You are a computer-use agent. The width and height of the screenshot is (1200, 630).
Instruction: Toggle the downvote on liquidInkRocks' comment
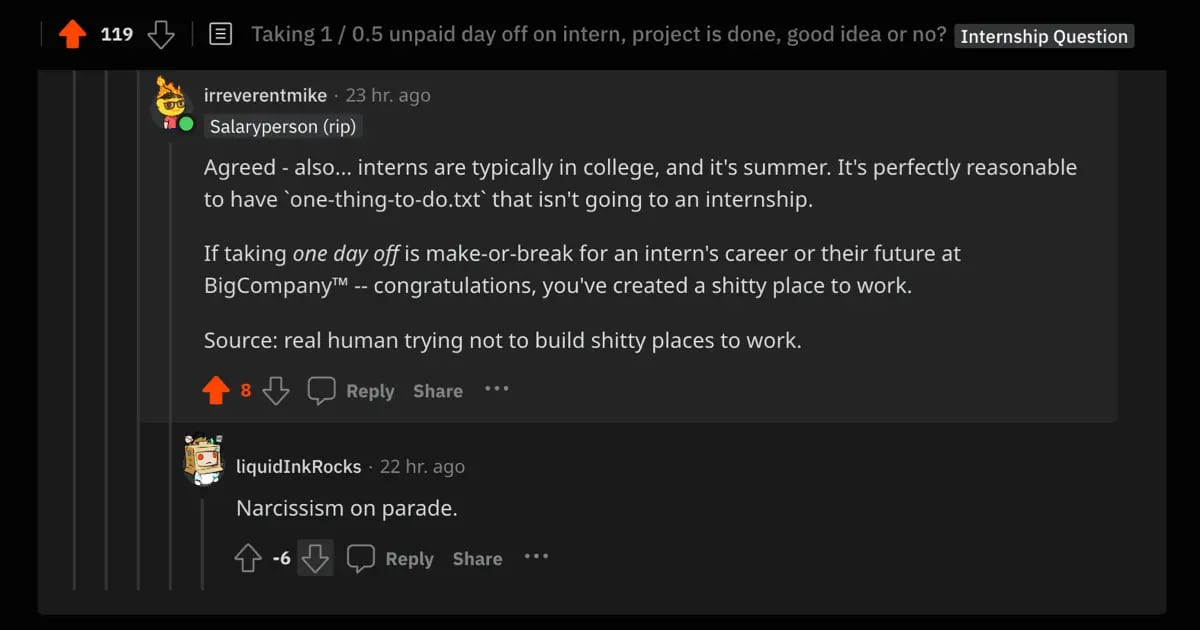(315, 558)
